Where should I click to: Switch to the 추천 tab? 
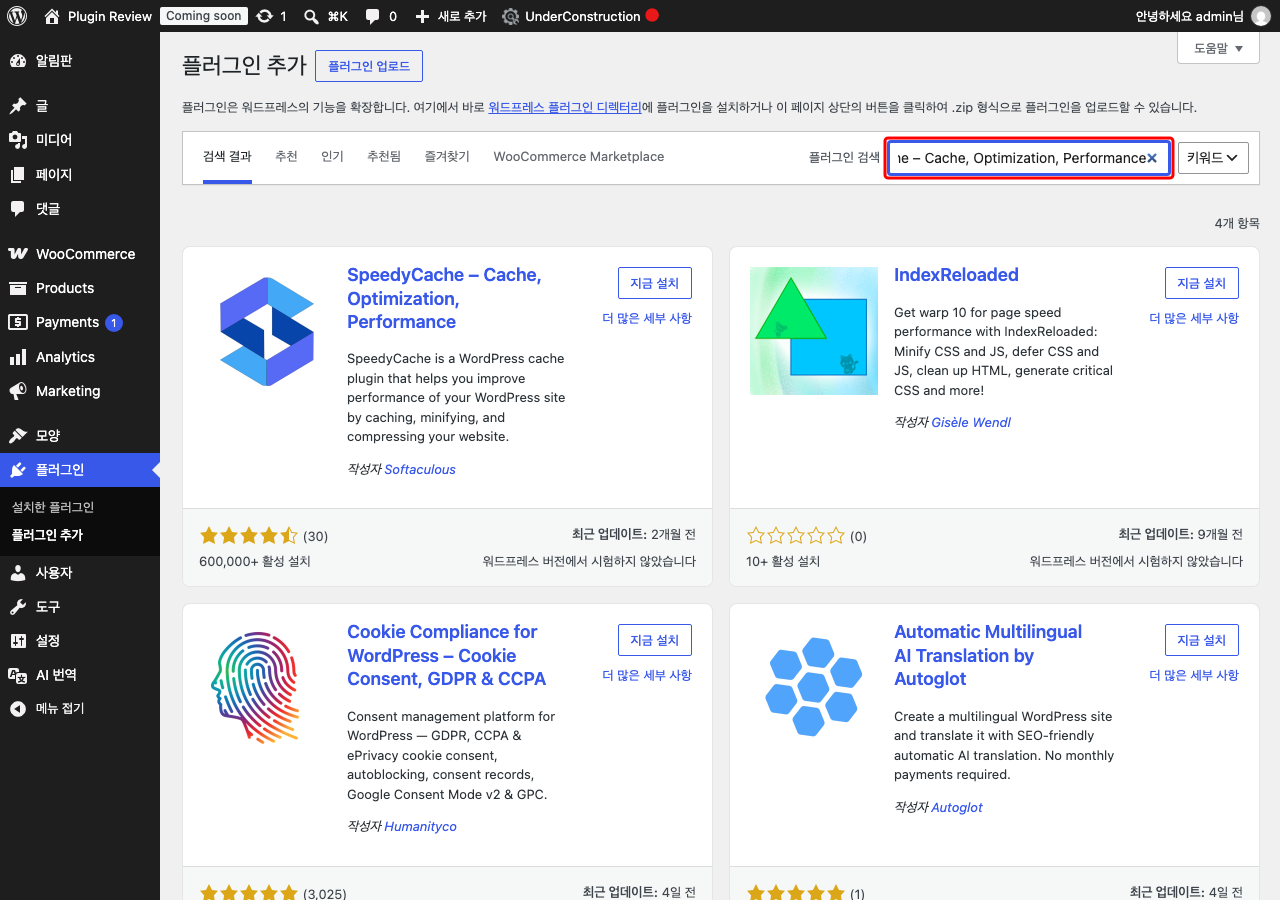286,157
